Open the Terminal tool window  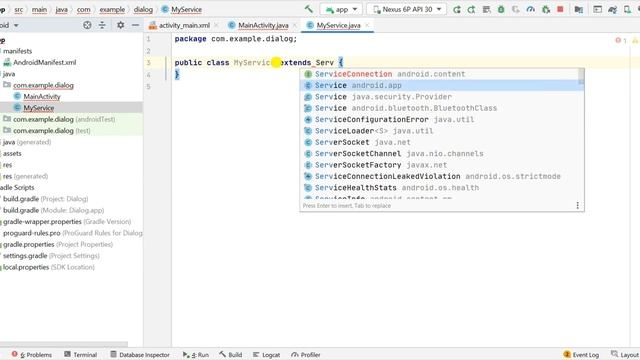[x=80, y=355]
